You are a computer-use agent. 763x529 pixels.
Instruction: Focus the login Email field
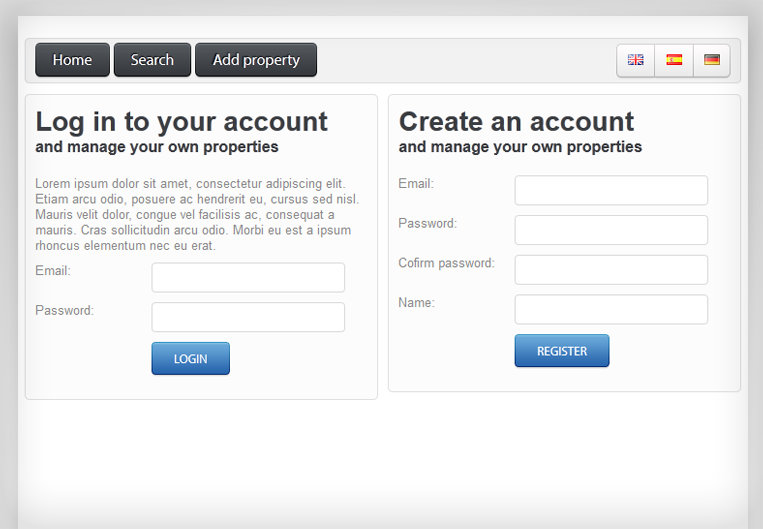(248, 278)
